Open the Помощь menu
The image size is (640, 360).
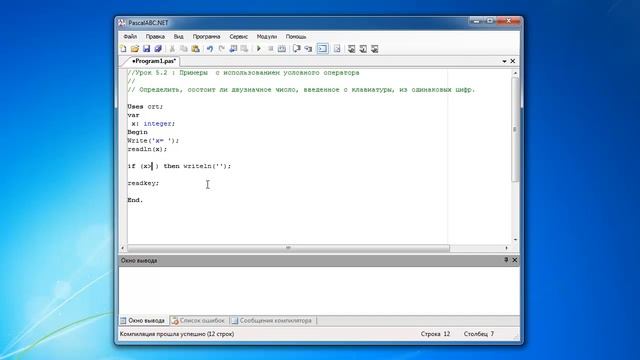click(x=296, y=37)
